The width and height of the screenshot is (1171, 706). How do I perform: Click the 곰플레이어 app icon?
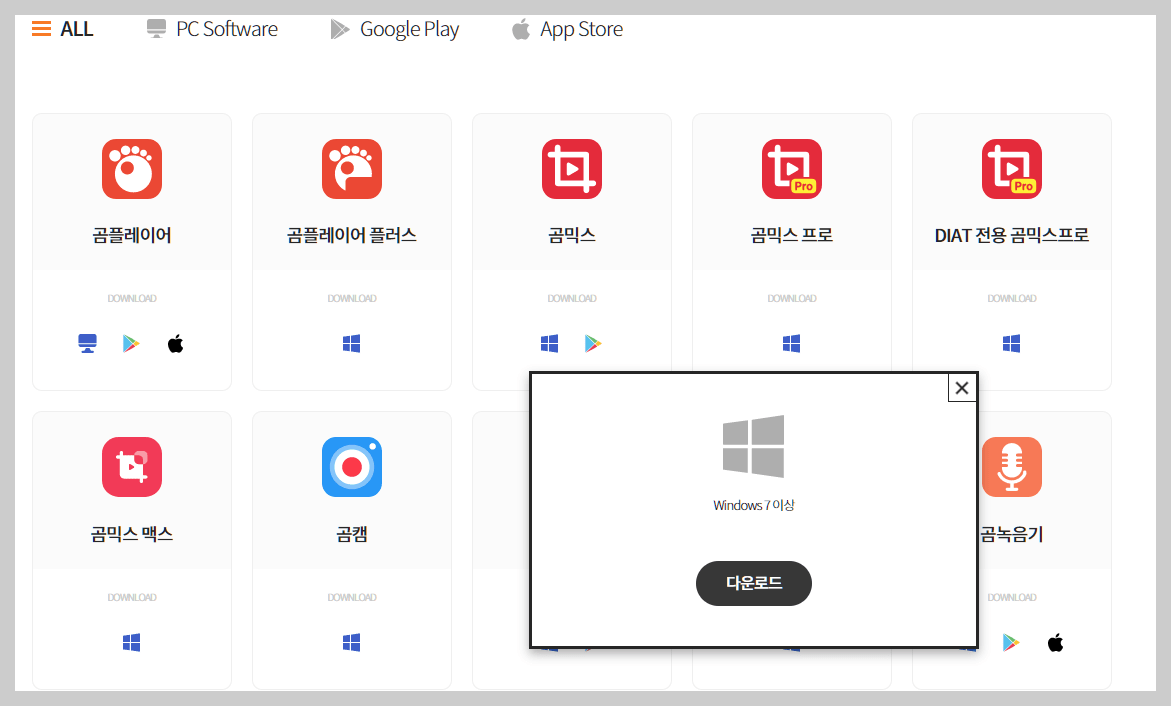click(132, 169)
